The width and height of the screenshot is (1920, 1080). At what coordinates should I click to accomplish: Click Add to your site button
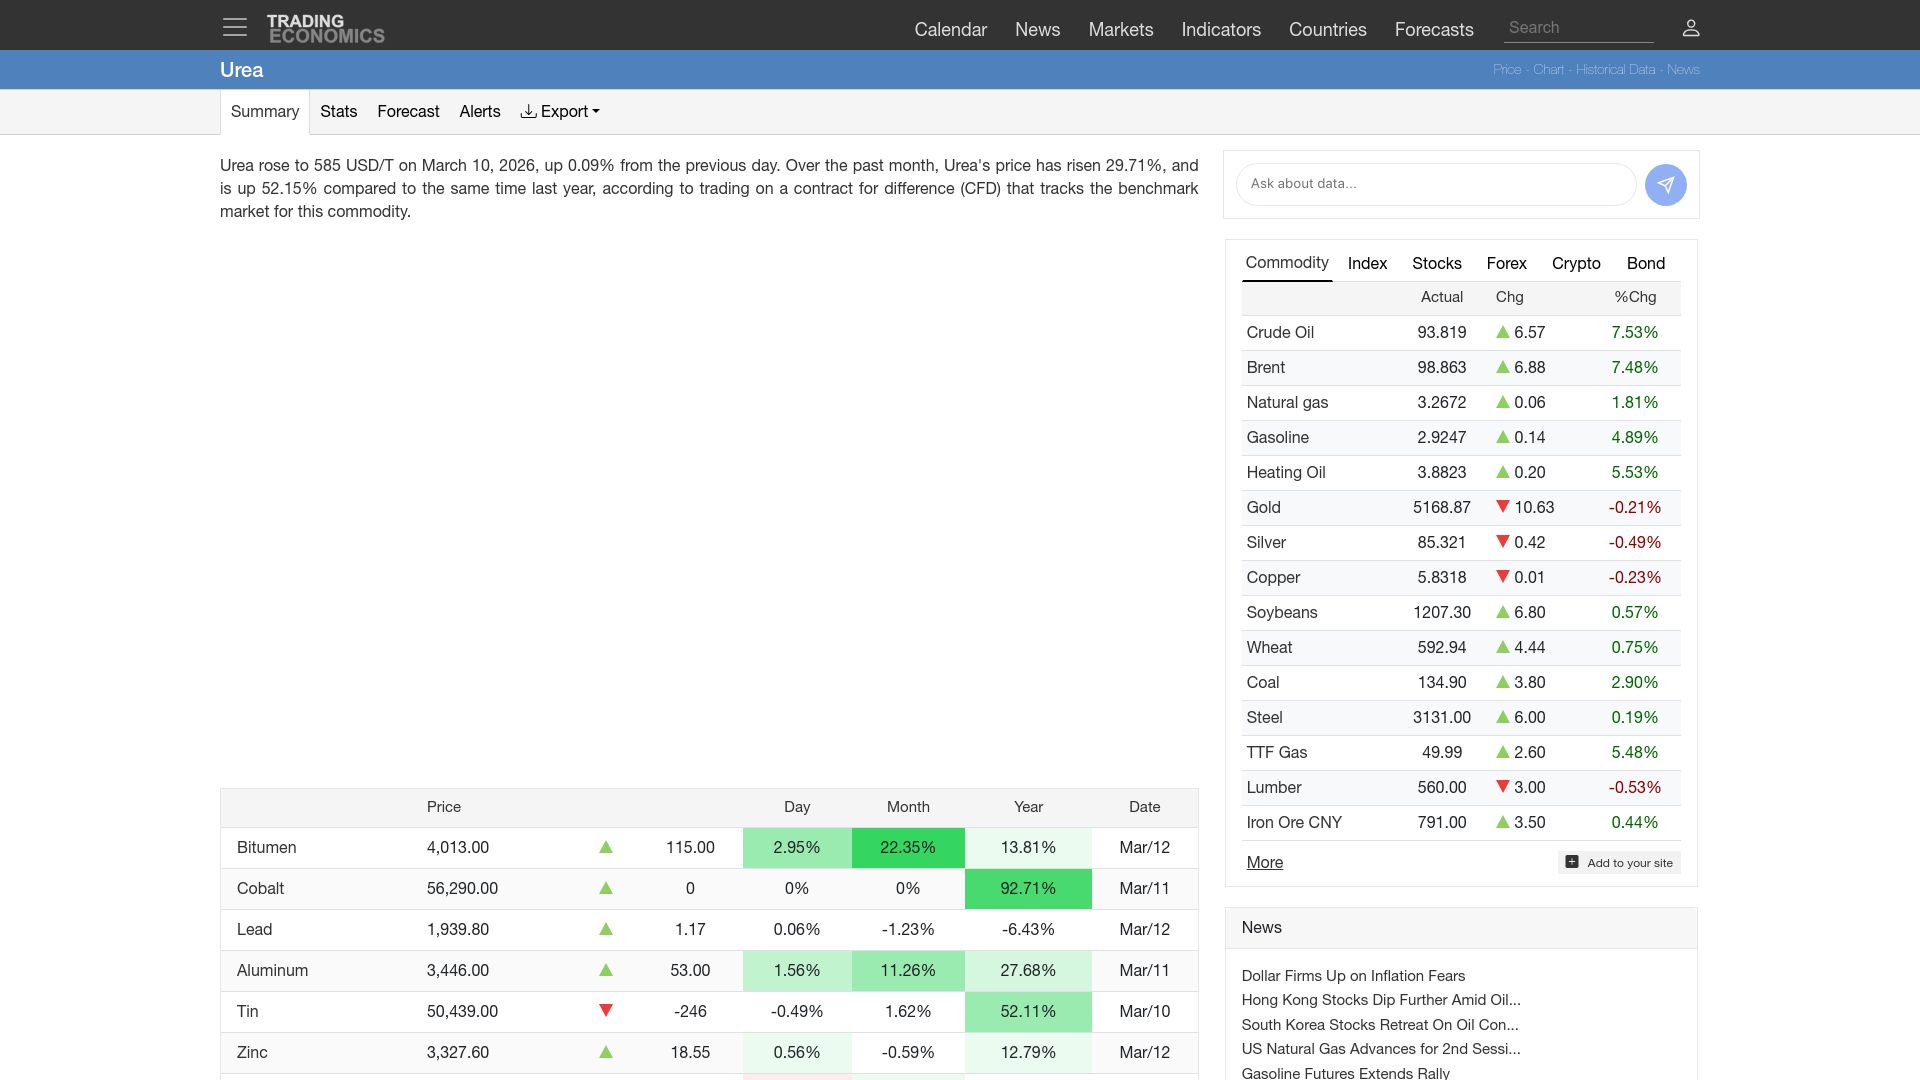click(1619, 862)
